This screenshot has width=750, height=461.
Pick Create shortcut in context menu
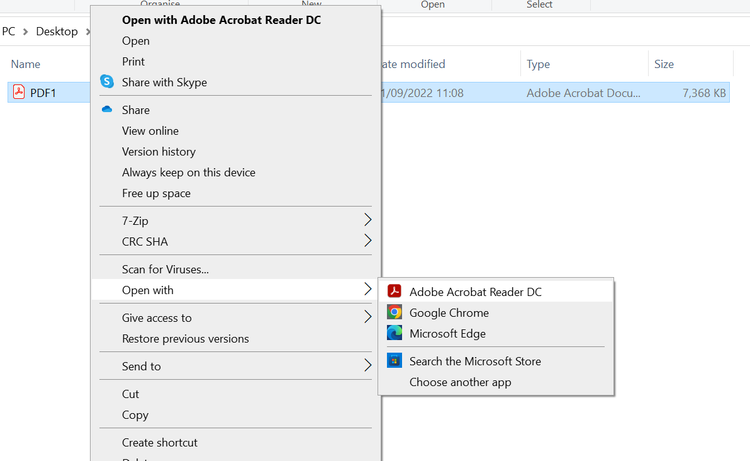point(160,442)
